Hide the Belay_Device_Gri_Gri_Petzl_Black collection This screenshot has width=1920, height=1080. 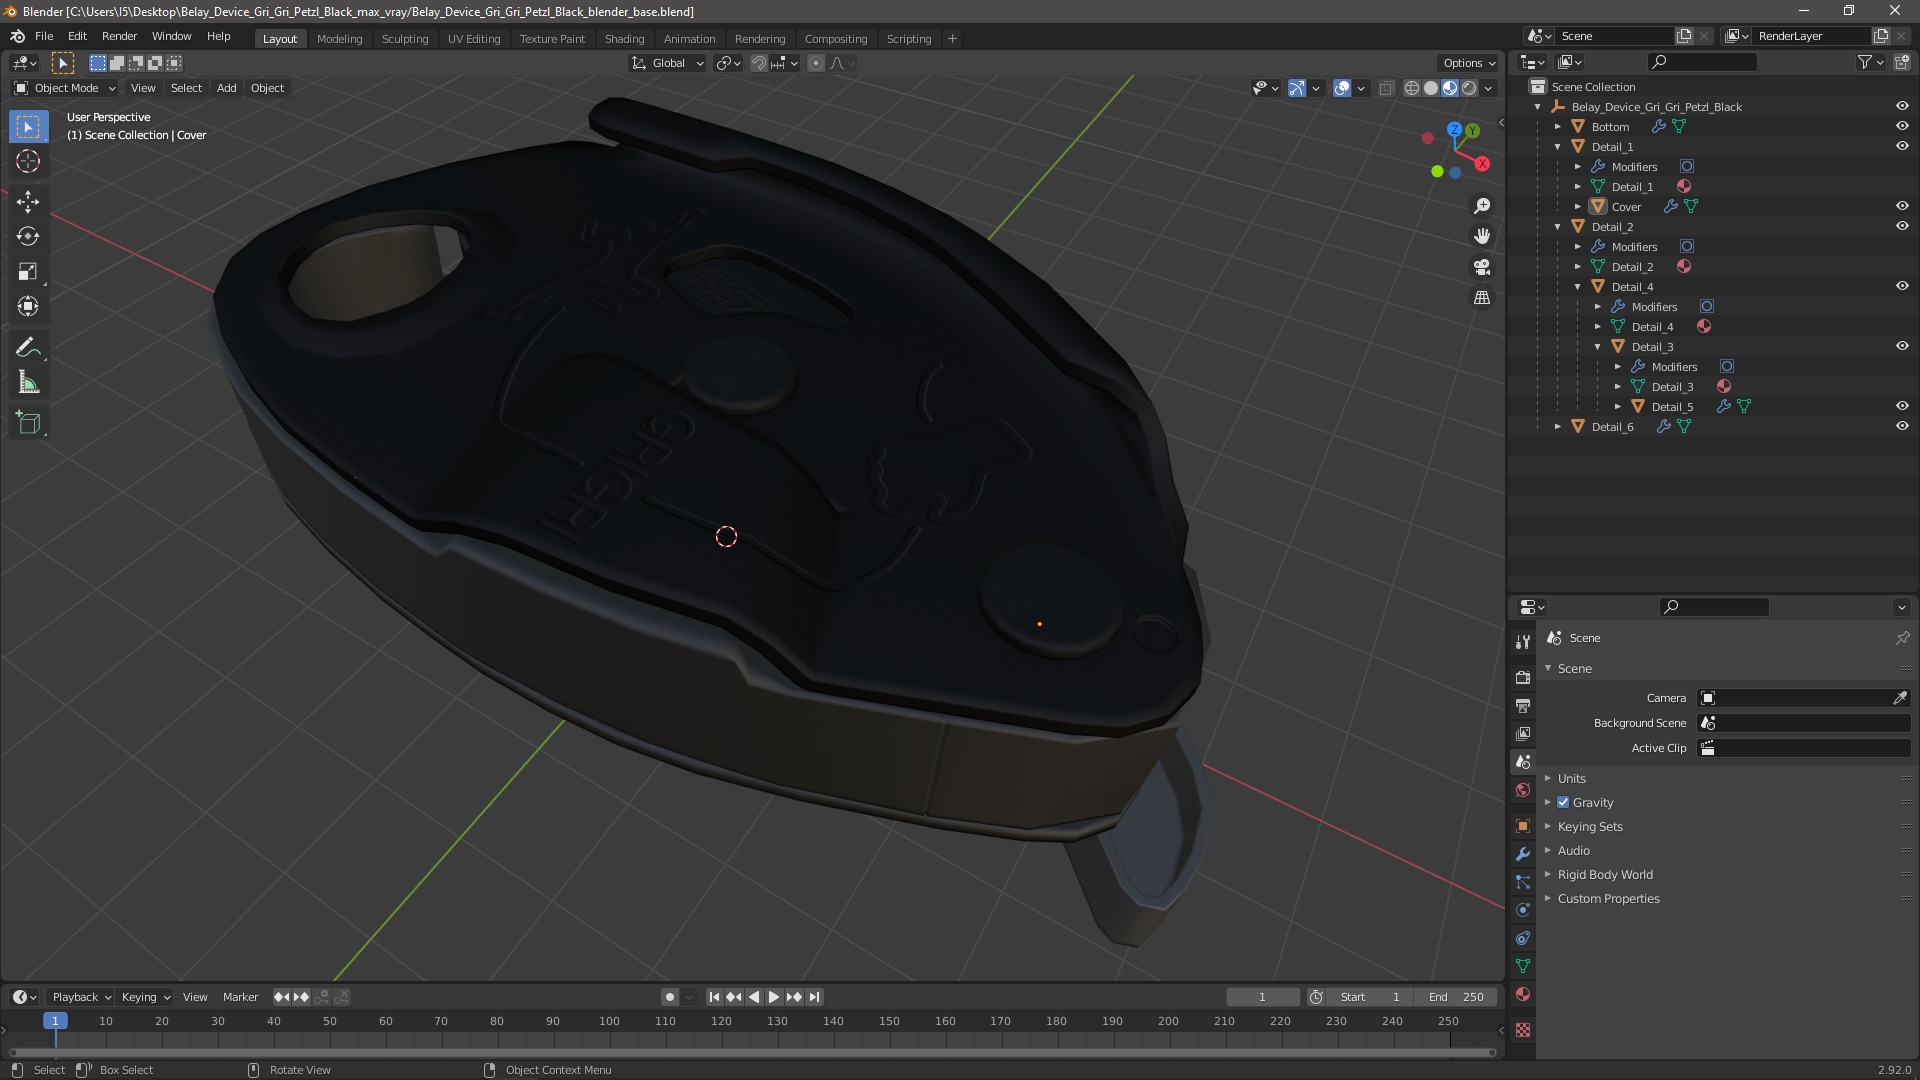(x=1902, y=107)
